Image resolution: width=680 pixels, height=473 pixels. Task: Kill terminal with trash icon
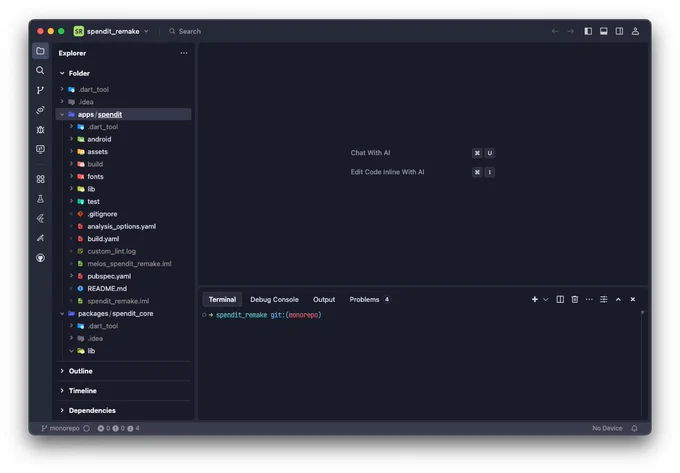pyautogui.click(x=575, y=300)
